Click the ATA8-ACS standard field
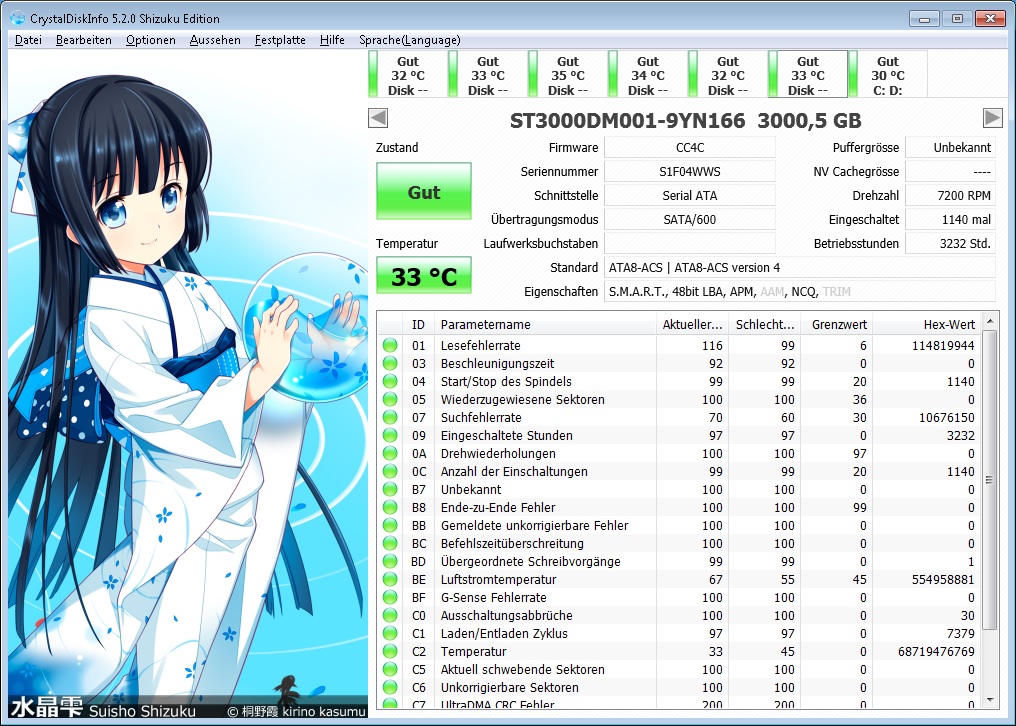 (x=800, y=268)
